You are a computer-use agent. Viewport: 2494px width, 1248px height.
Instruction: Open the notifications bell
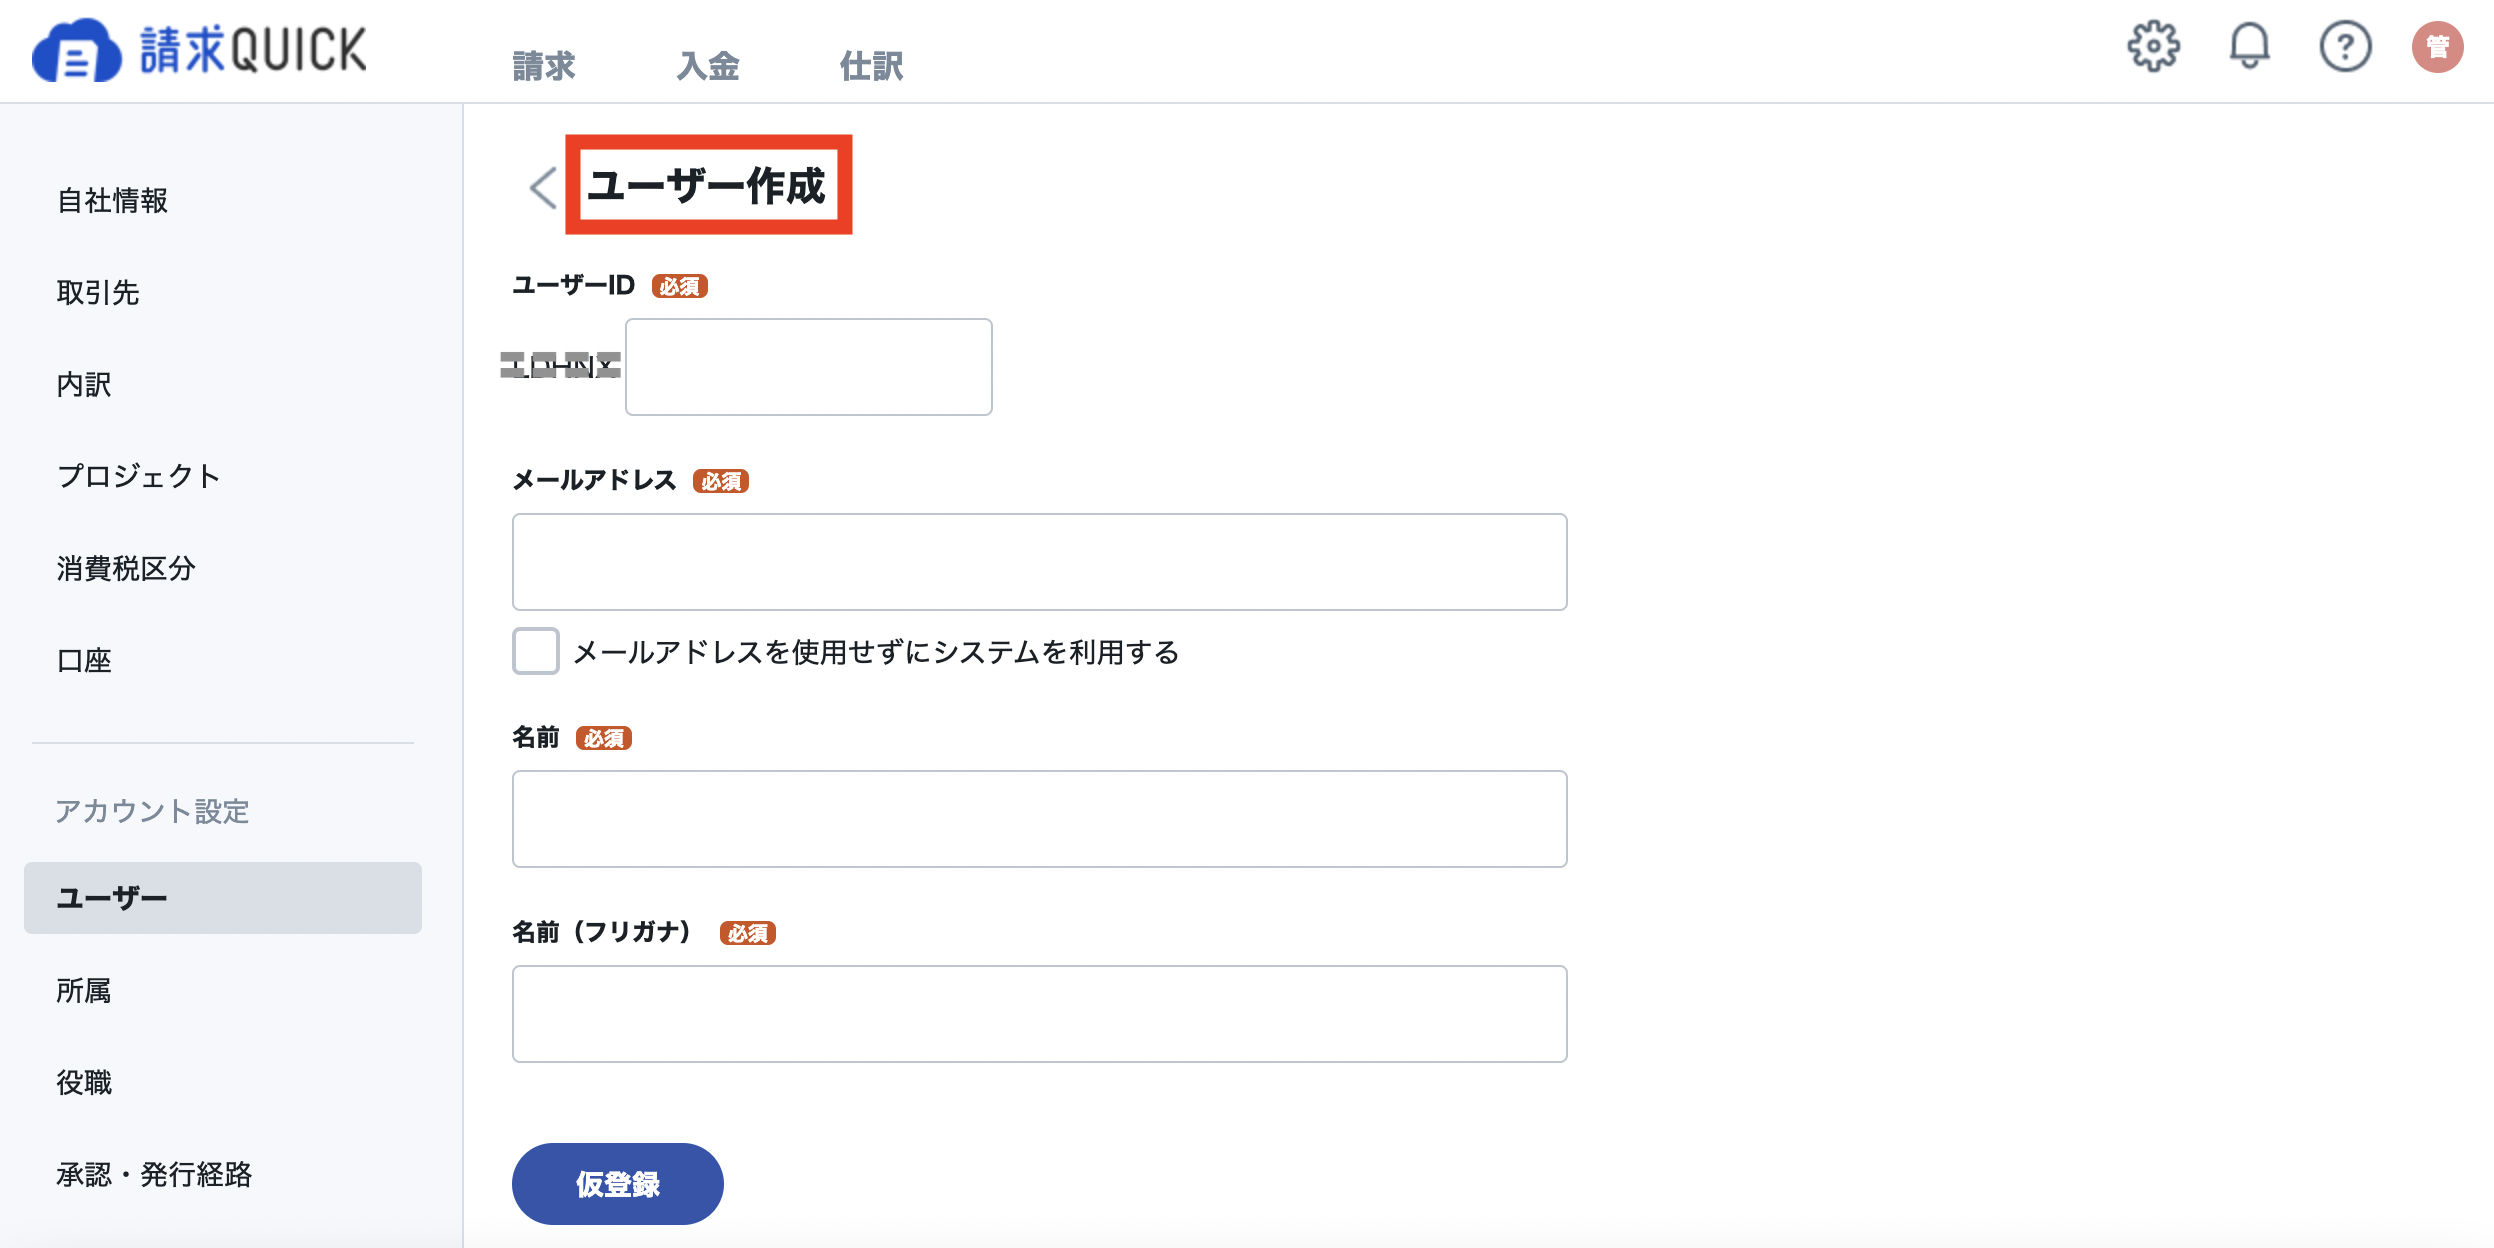tap(2249, 46)
